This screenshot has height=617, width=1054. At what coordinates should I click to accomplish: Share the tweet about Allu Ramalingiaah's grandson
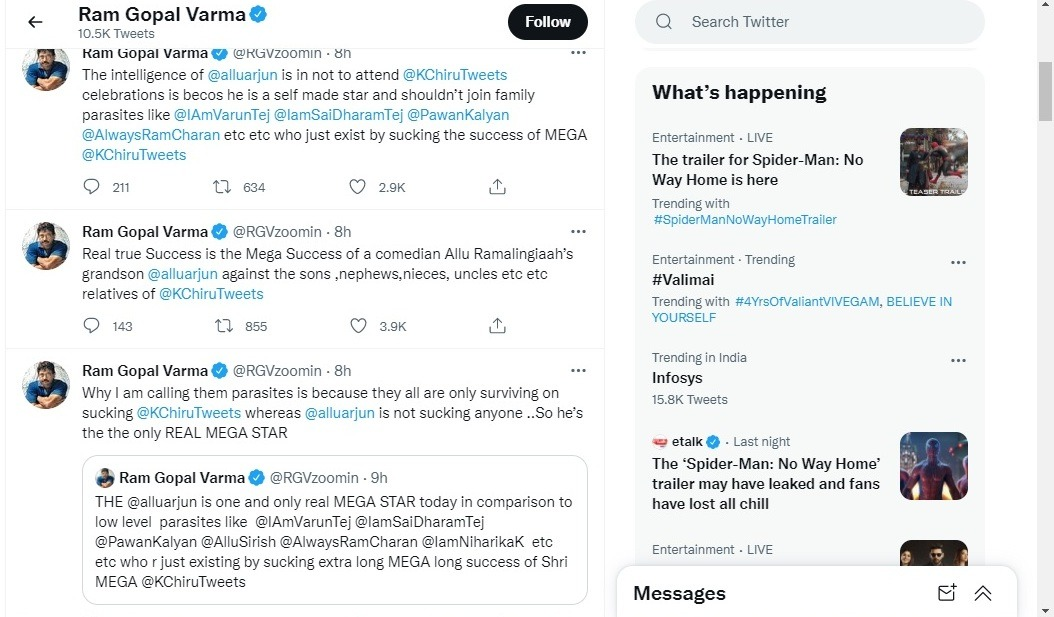[x=496, y=326]
